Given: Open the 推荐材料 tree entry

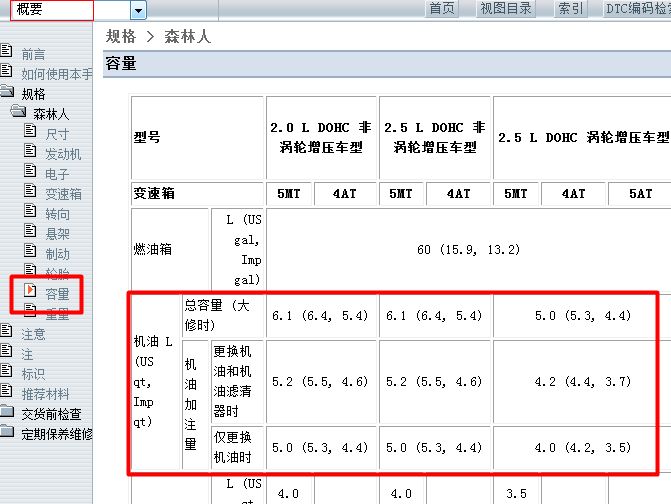Looking at the screenshot, I should point(45,394).
